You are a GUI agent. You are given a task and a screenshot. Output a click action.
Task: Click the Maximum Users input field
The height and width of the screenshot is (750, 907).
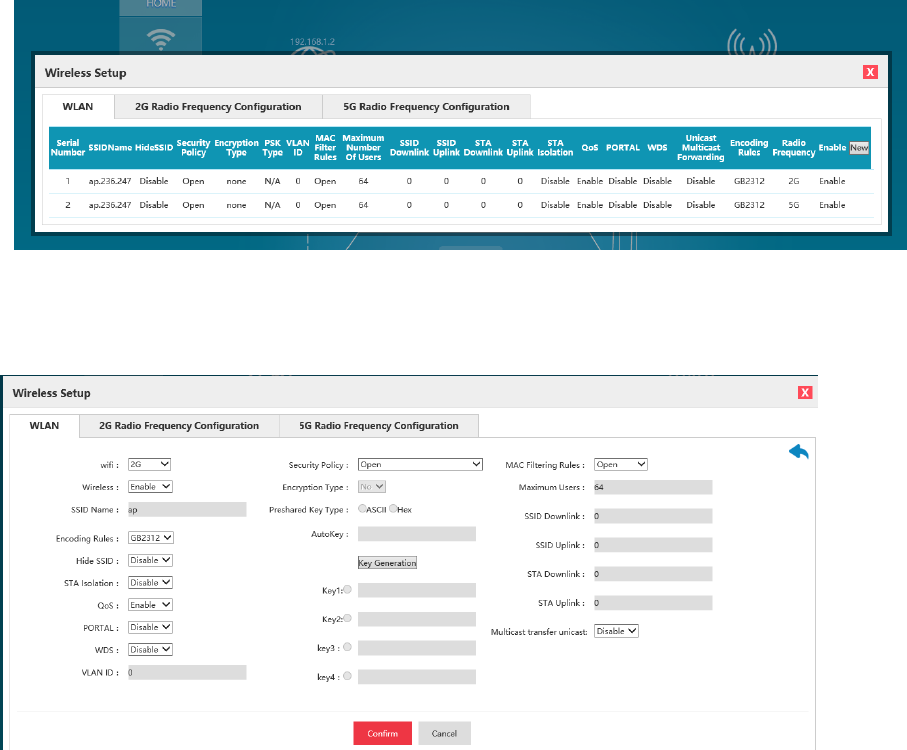[653, 487]
